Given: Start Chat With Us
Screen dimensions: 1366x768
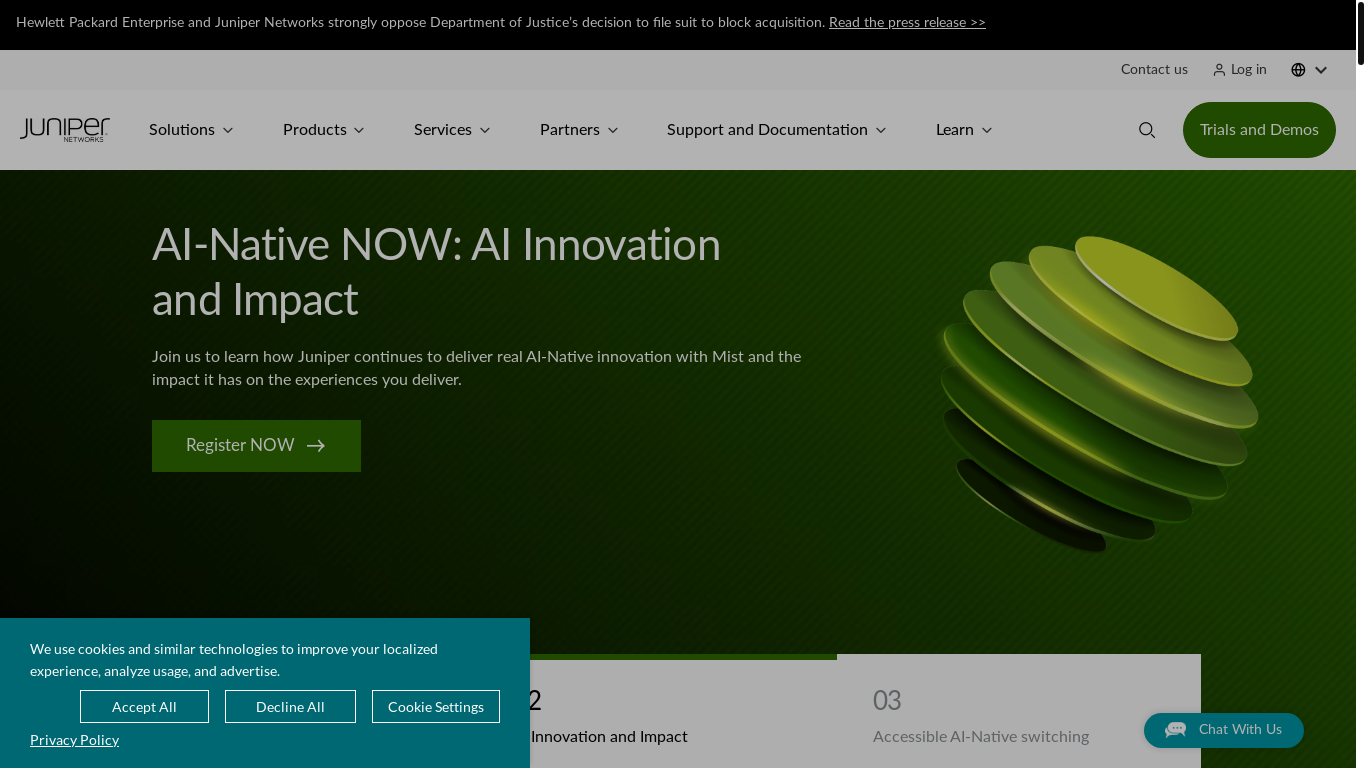Looking at the screenshot, I should pyautogui.click(x=1224, y=730).
